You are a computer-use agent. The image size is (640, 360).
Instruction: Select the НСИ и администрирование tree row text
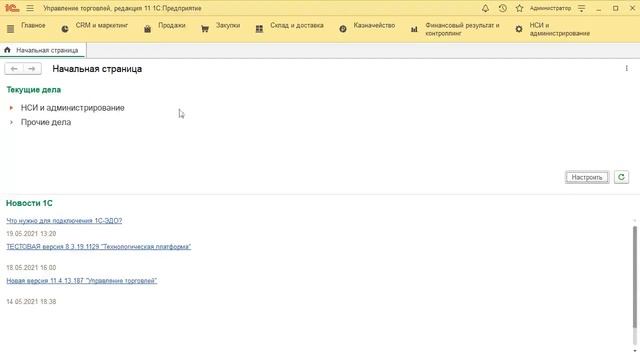(73, 108)
